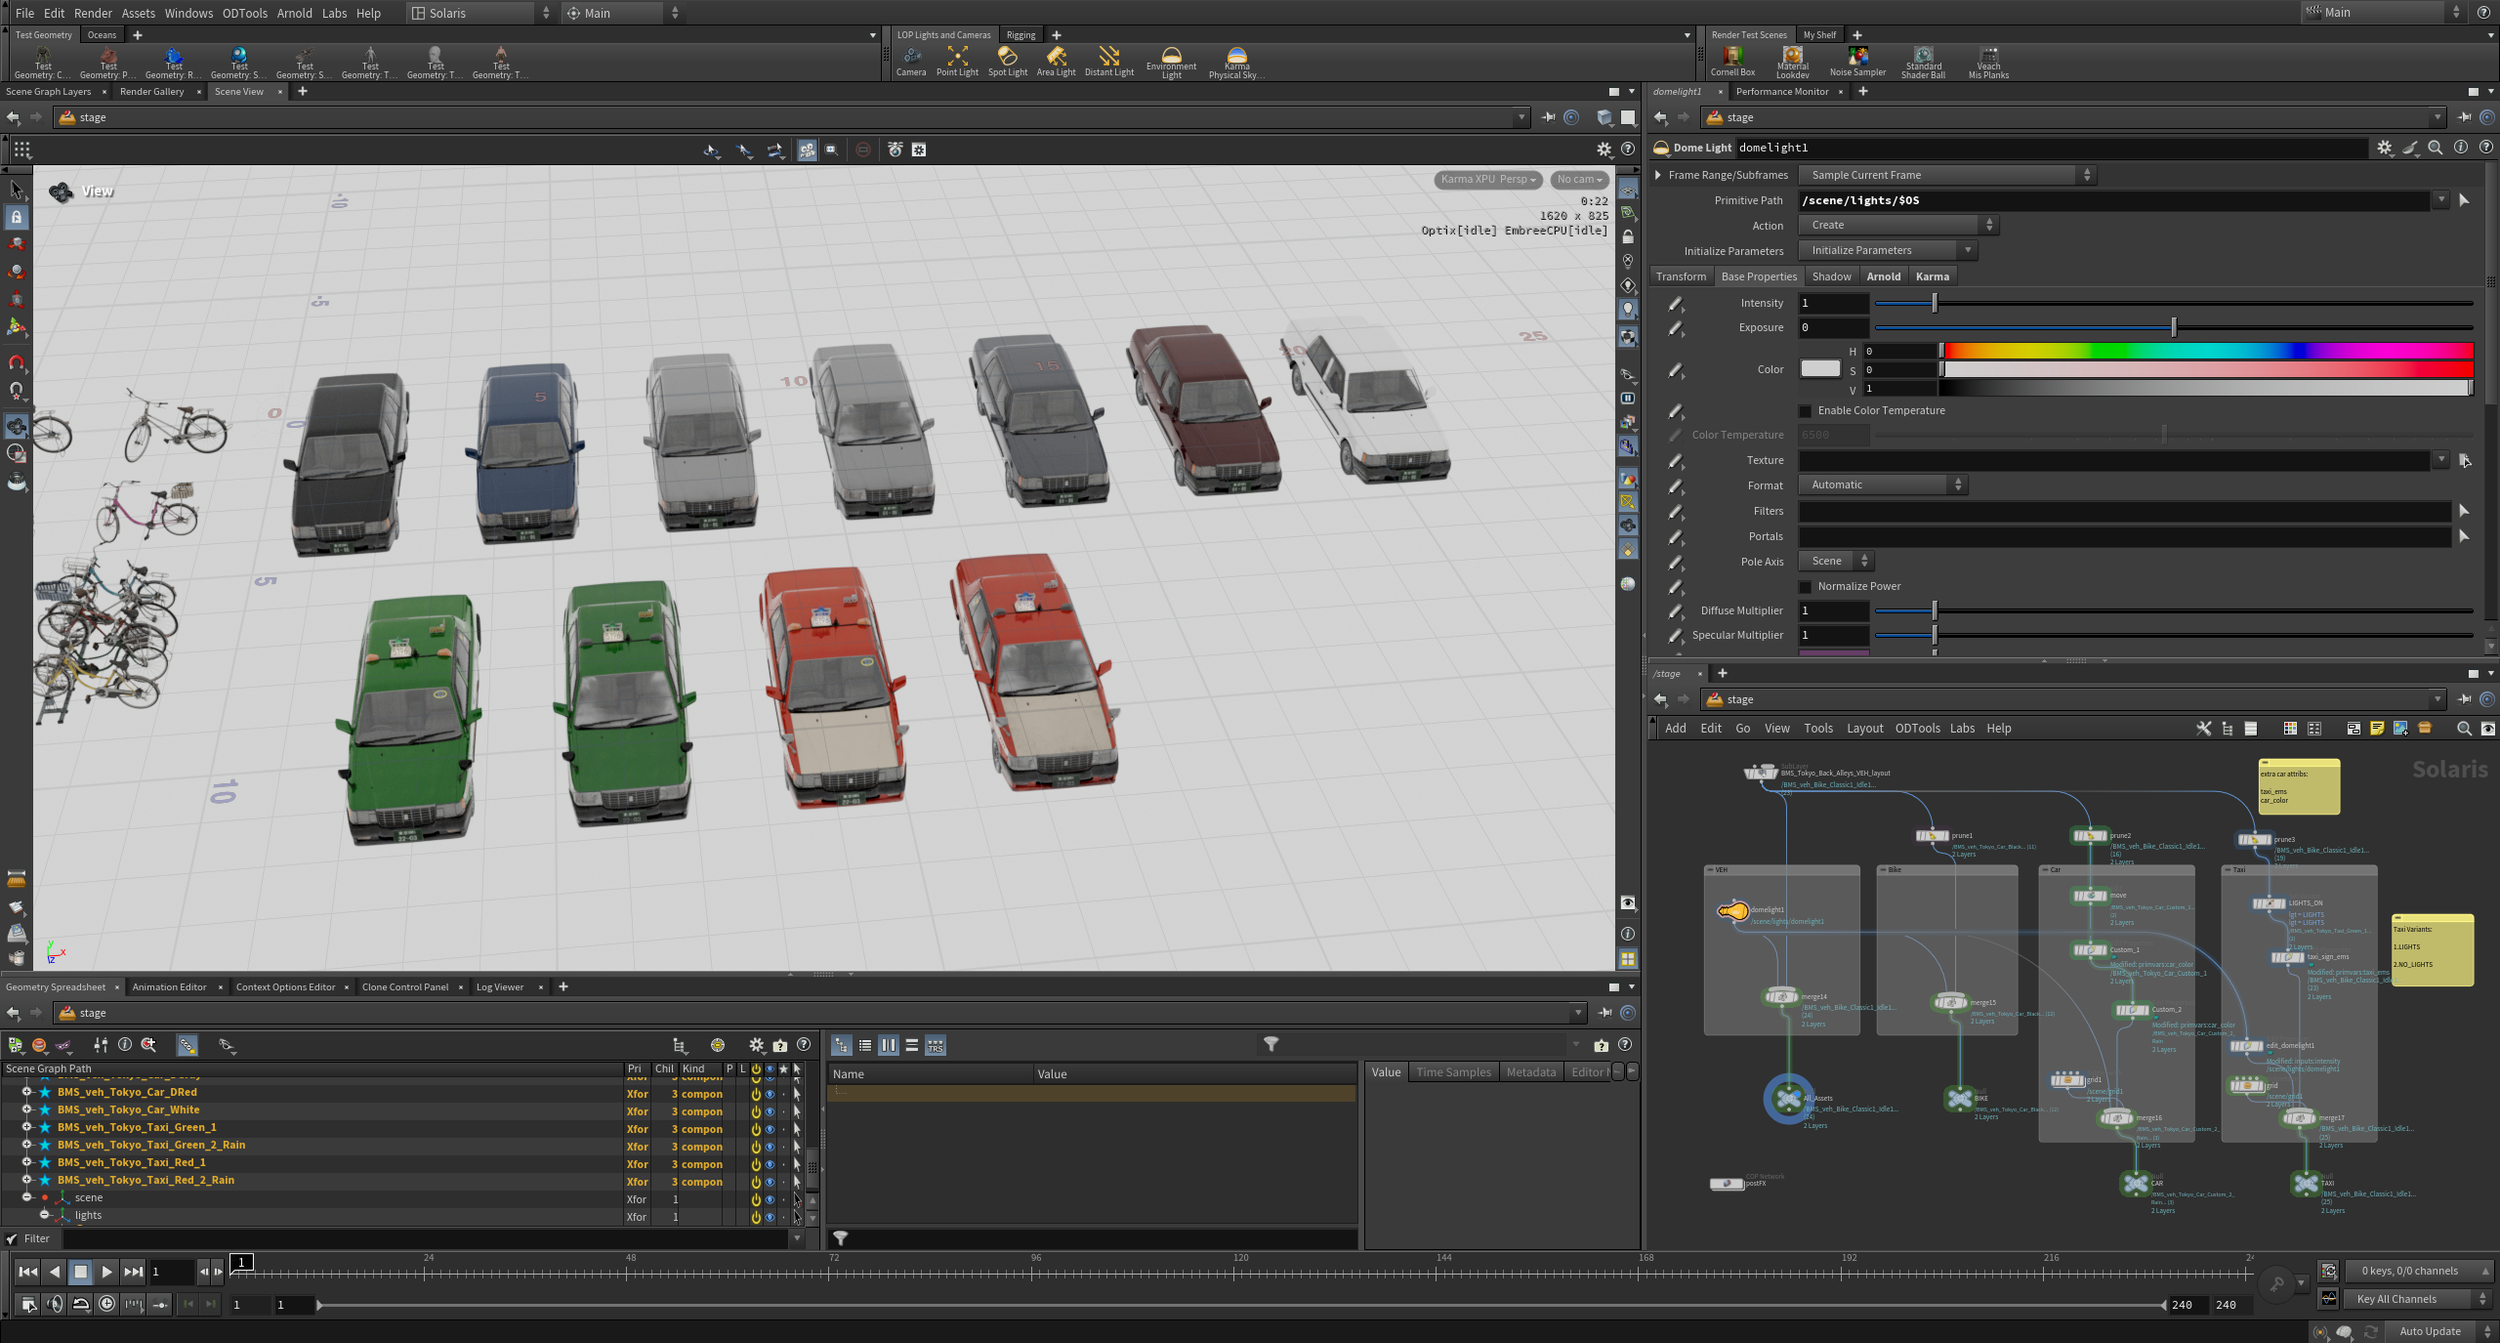
Task: Launch the Material Lookdev shelf tool
Action: 1792,62
